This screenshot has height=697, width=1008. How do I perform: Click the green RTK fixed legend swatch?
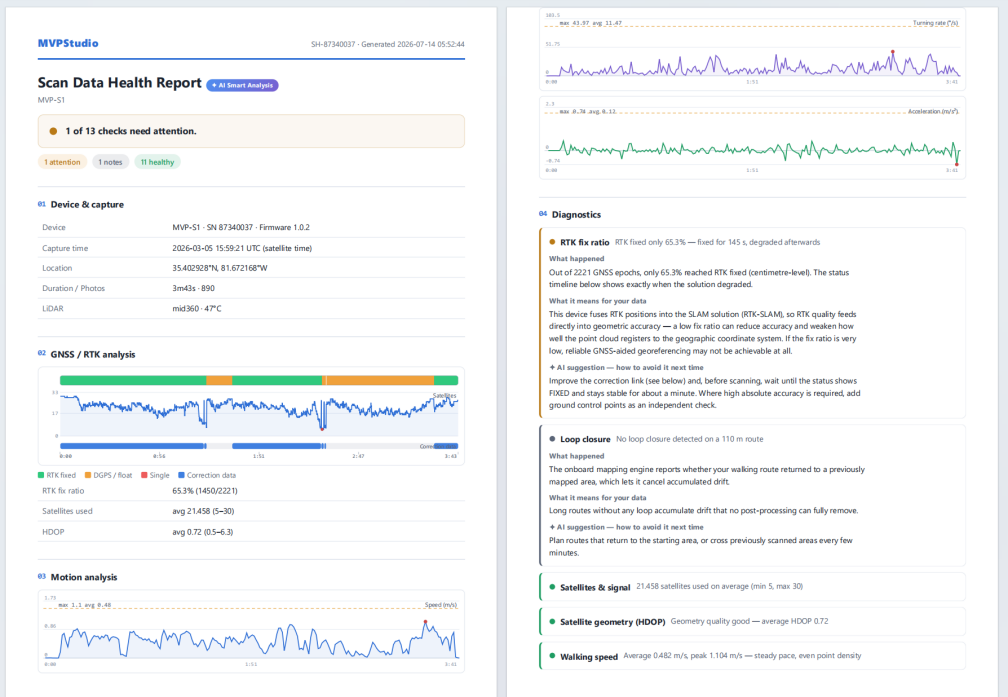41,475
